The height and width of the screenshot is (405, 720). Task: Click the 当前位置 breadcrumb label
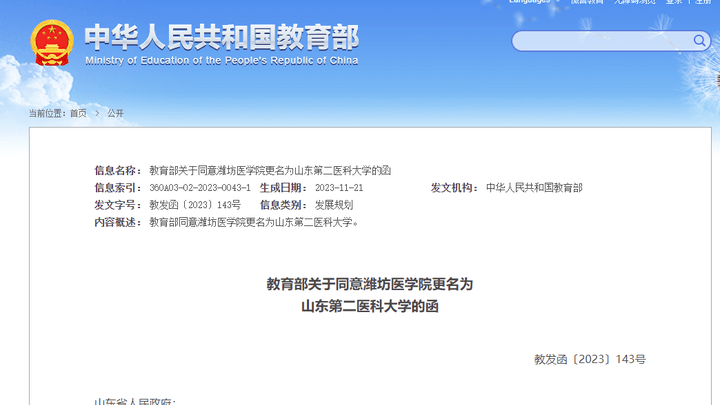coord(47,113)
